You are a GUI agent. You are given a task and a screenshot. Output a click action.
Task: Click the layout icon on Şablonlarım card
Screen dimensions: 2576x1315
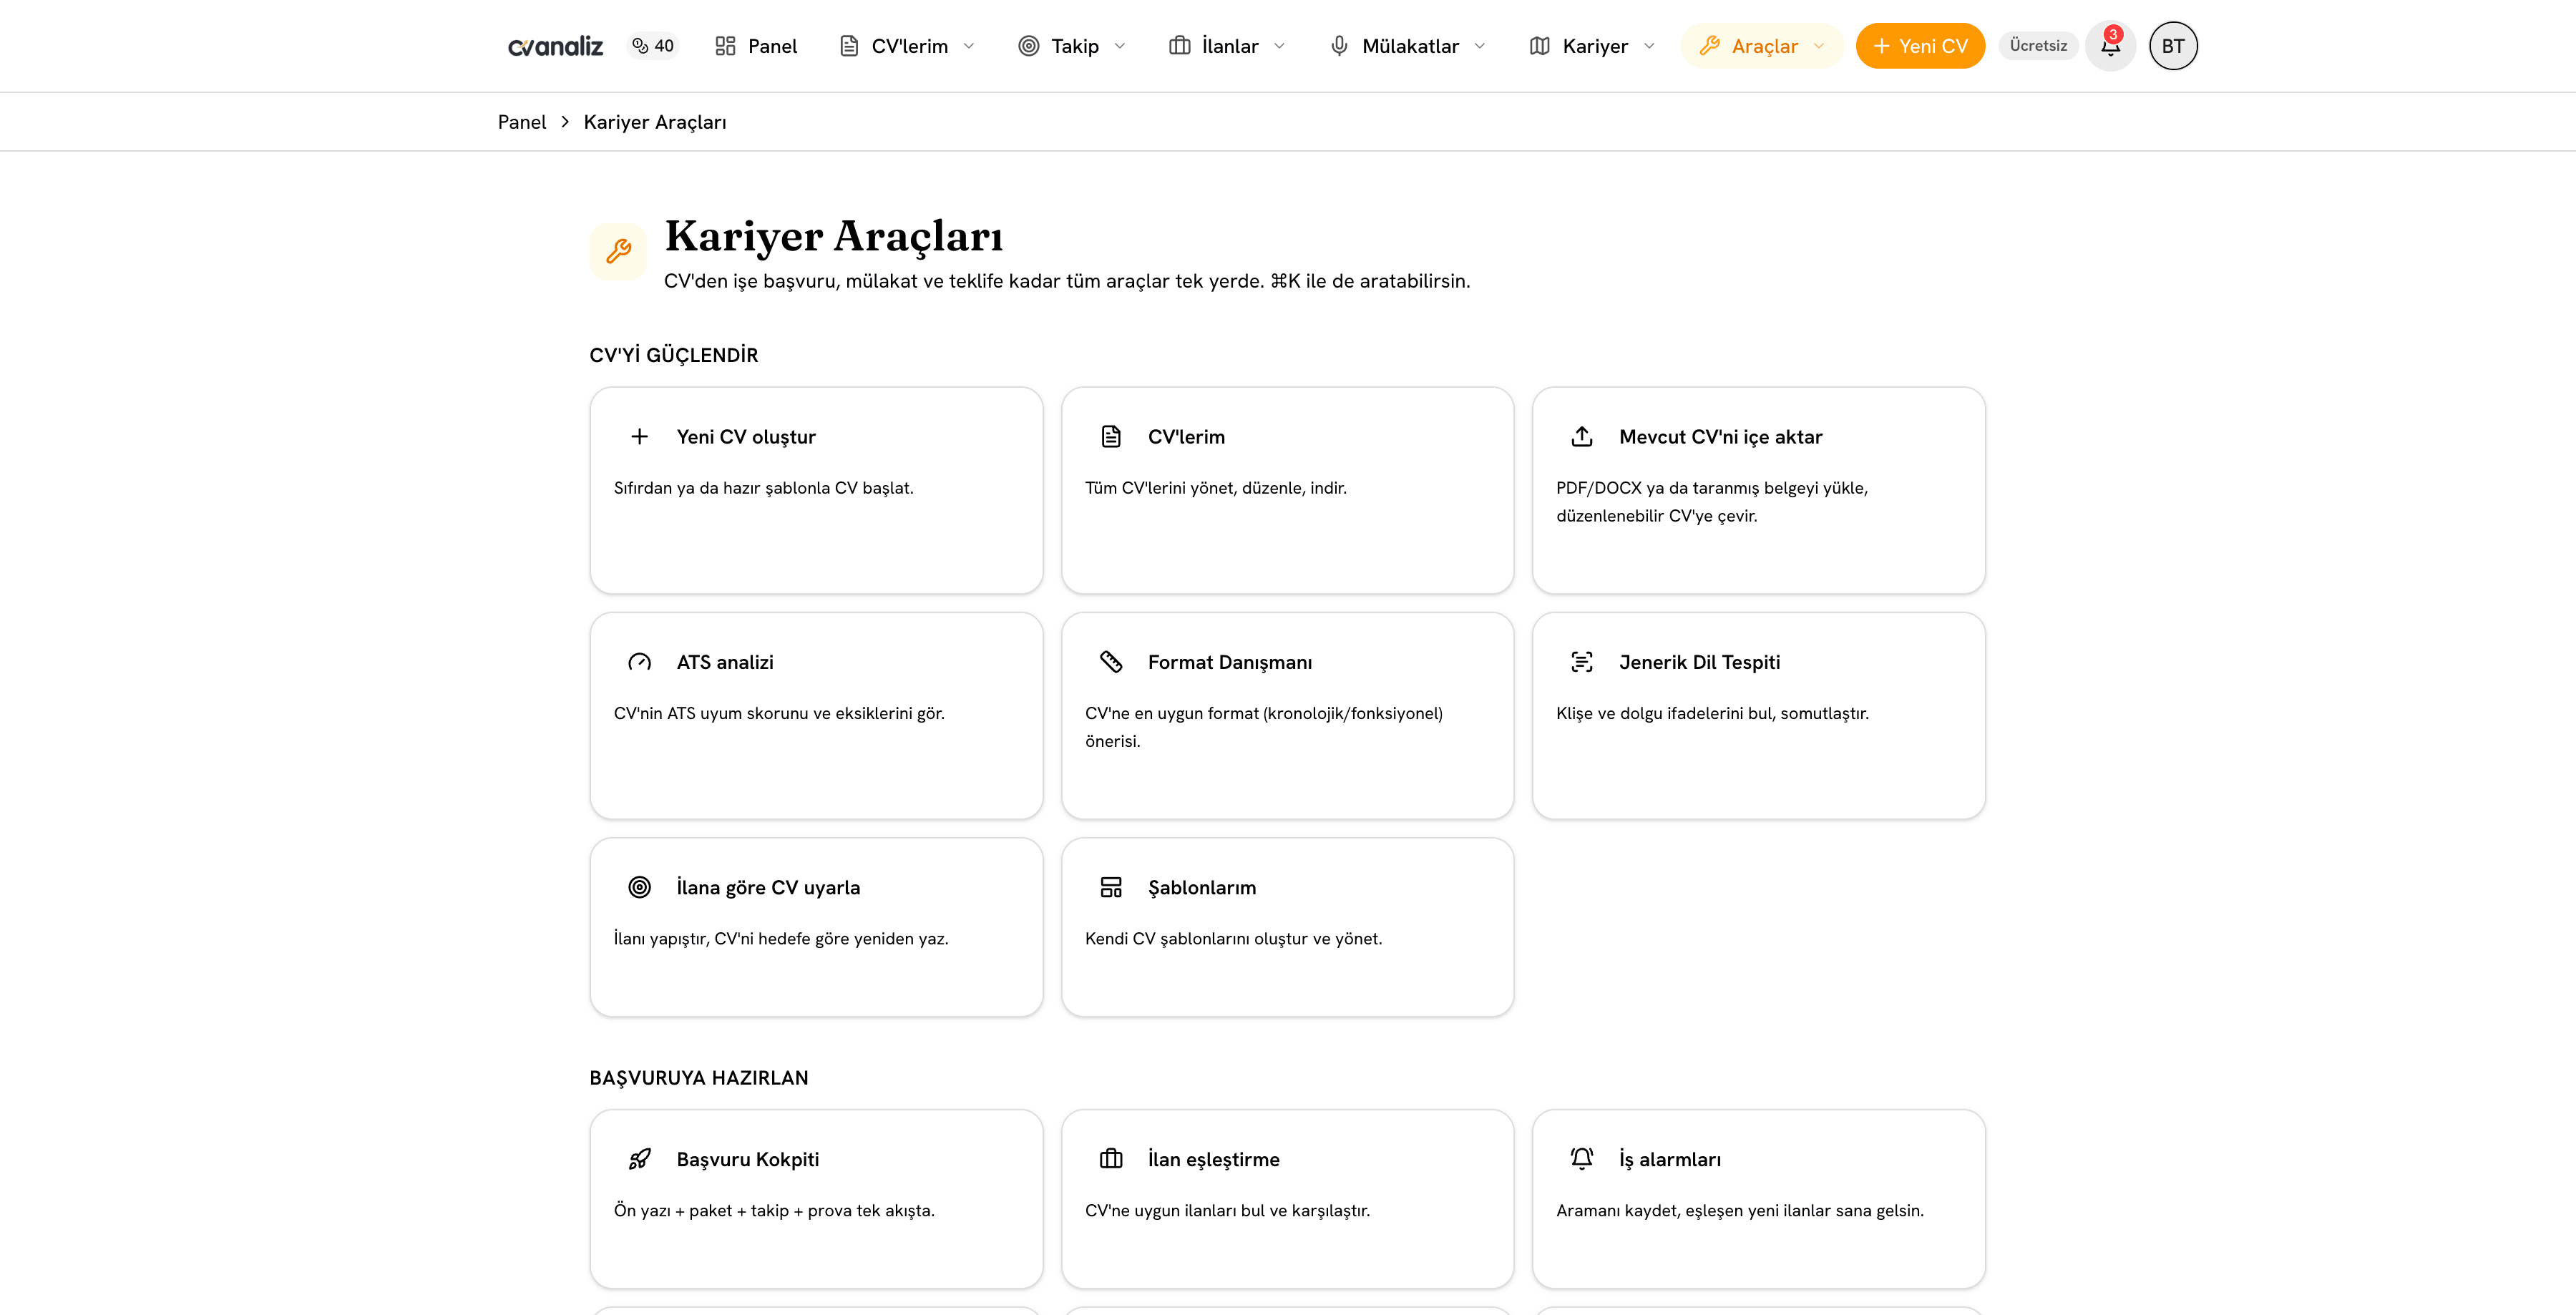pos(1111,887)
